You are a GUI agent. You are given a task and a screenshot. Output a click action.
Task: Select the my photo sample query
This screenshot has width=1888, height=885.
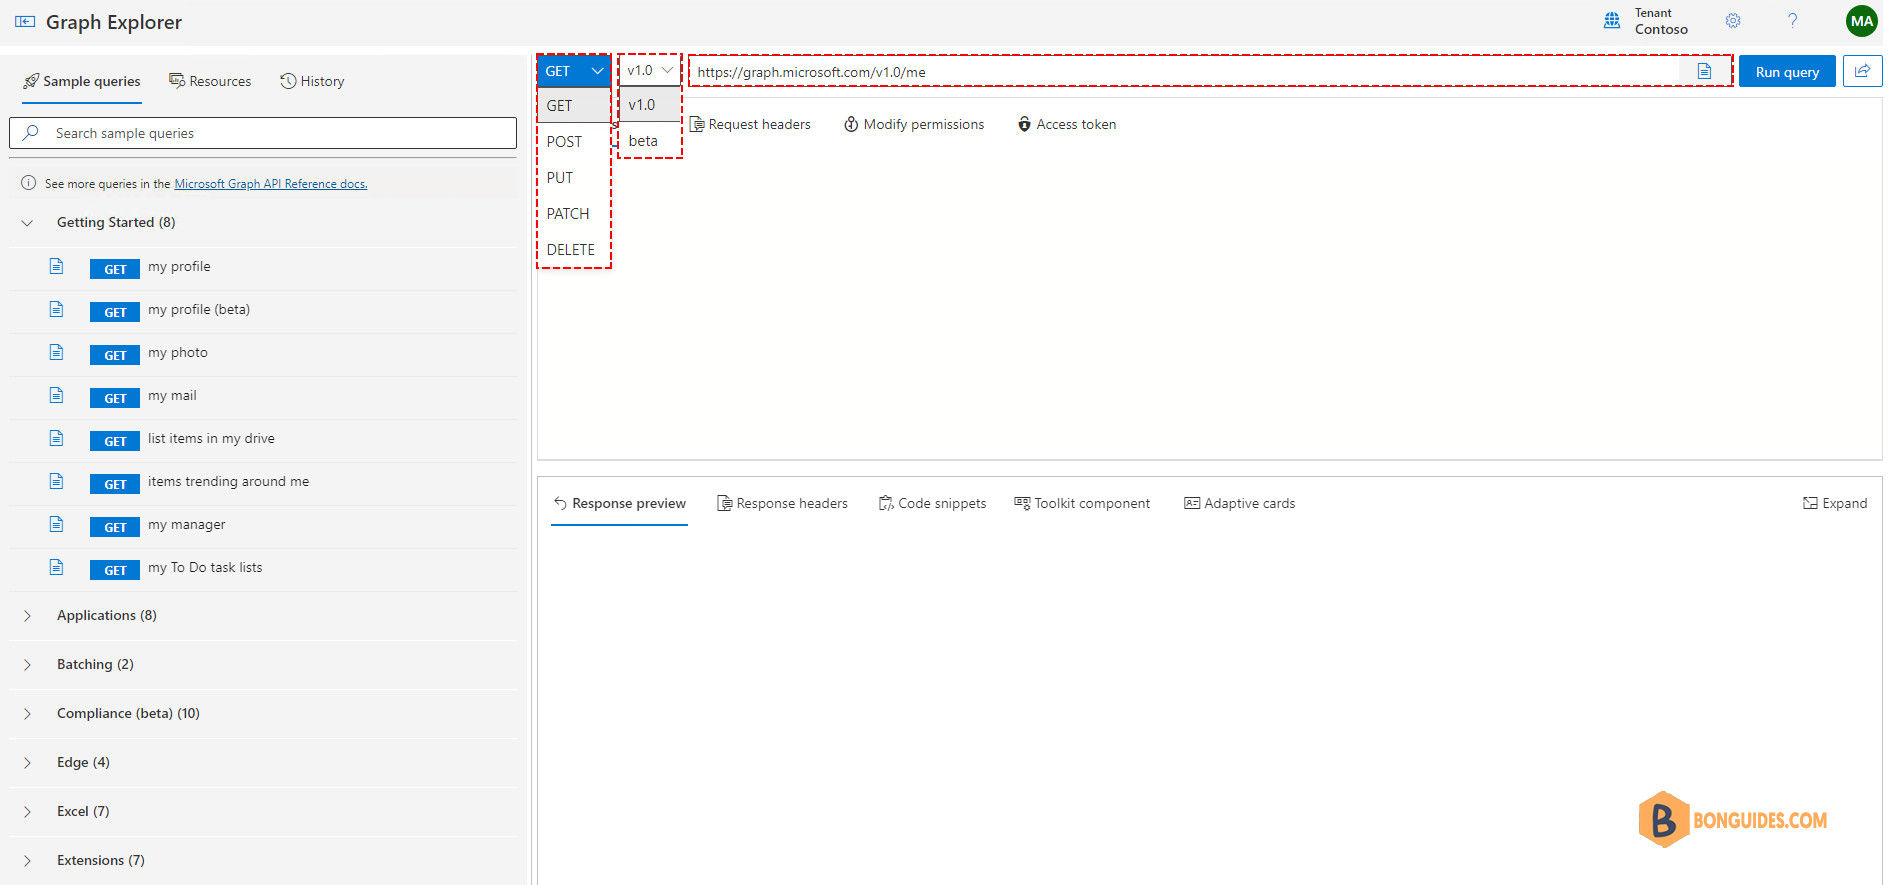[263, 354]
